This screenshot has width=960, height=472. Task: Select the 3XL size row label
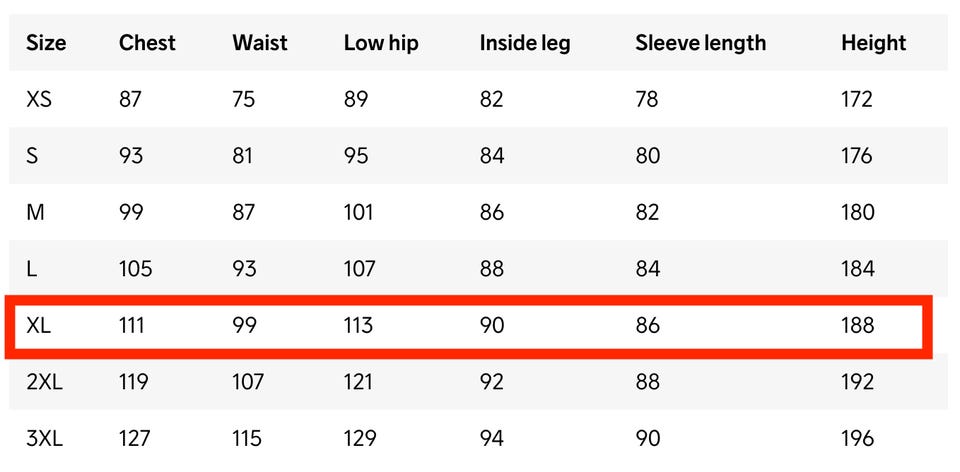click(x=45, y=438)
